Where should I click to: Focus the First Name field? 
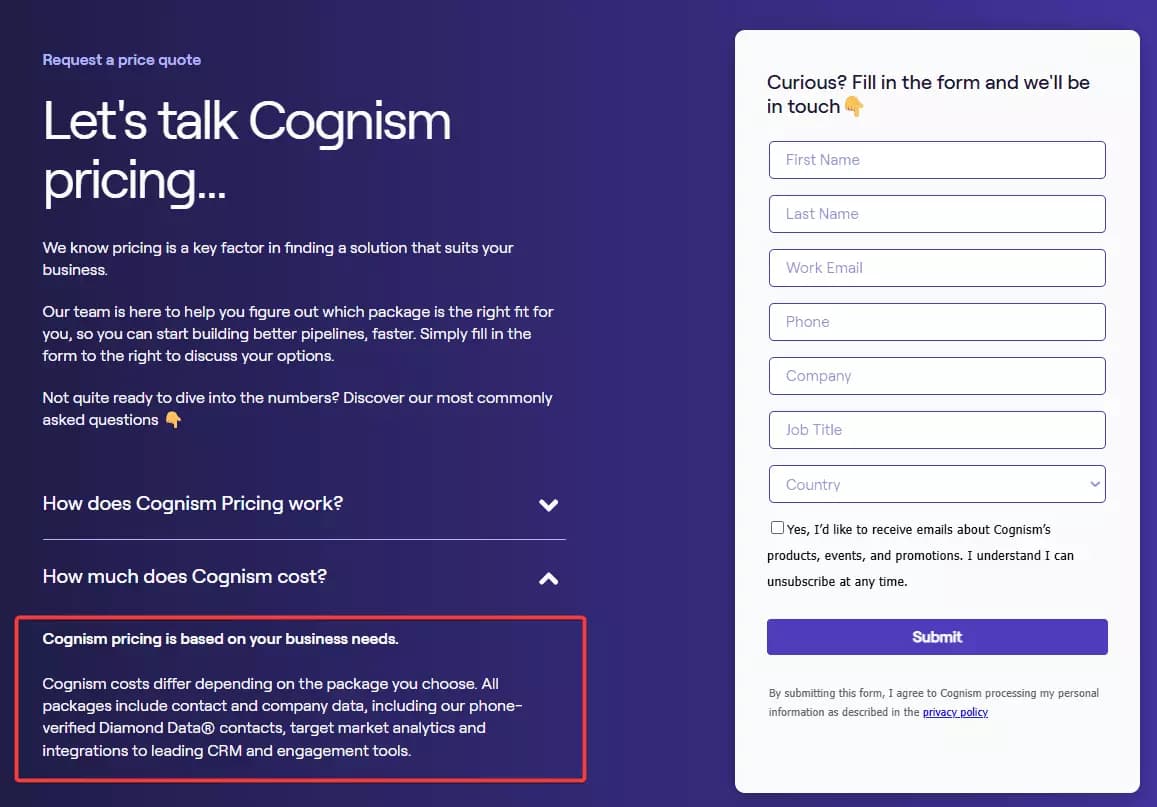(937, 160)
